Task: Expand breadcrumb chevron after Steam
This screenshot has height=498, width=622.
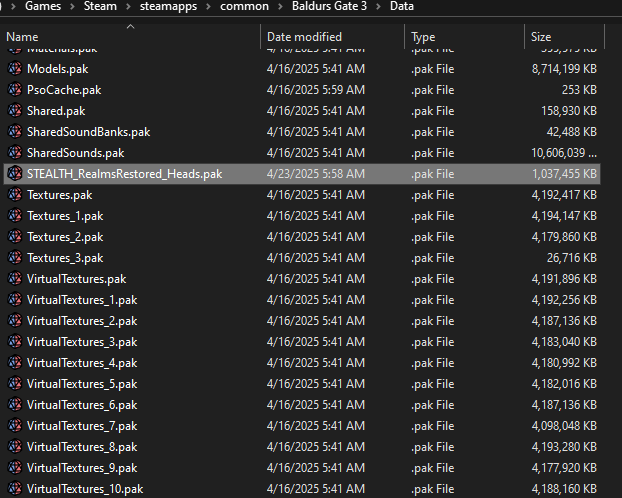Action: point(128,7)
